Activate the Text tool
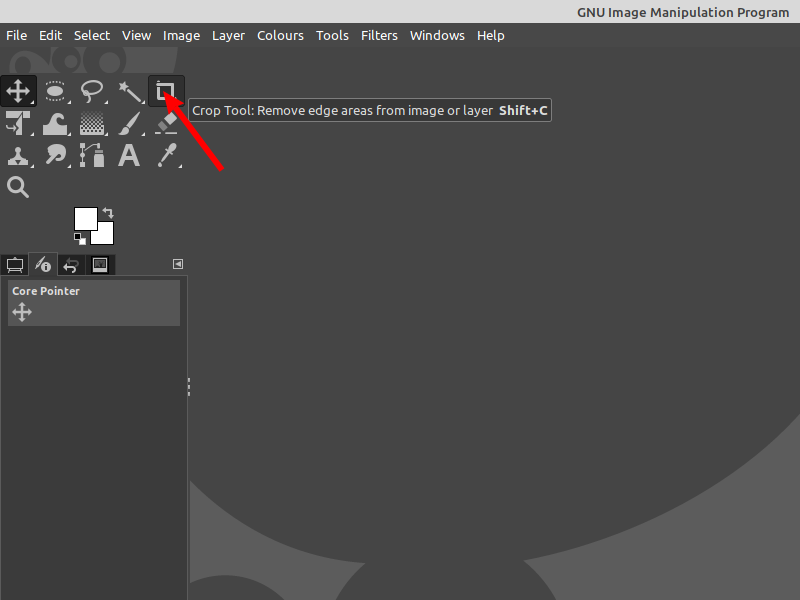800x600 pixels. click(129, 155)
